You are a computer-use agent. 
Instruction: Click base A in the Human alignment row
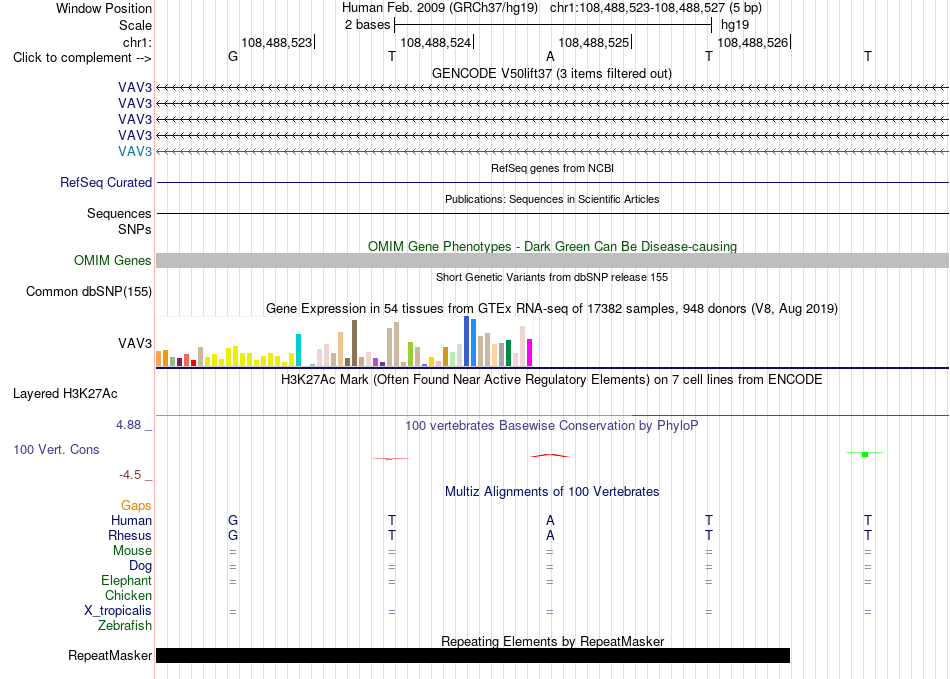tap(550, 520)
